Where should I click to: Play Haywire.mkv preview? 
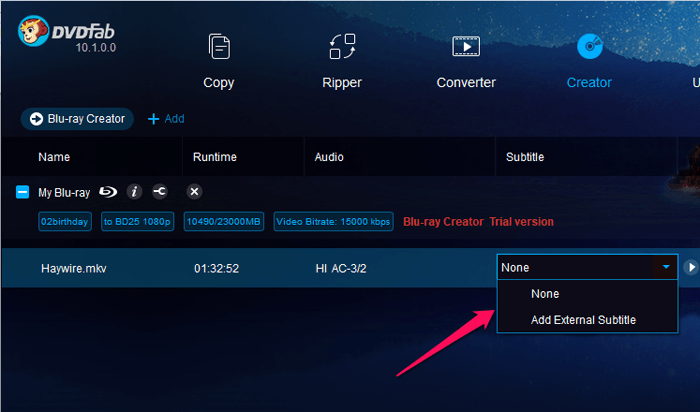click(x=691, y=267)
